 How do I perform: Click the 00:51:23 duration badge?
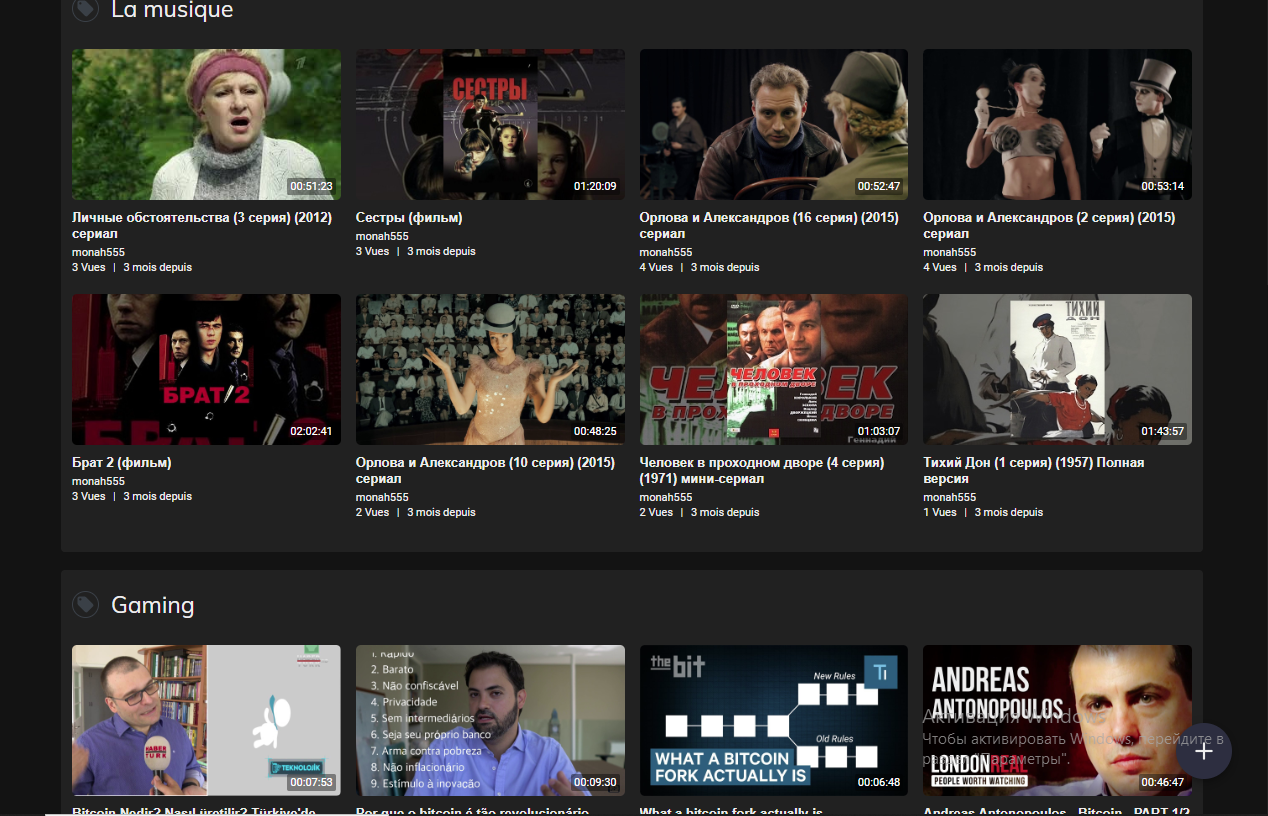click(311, 186)
